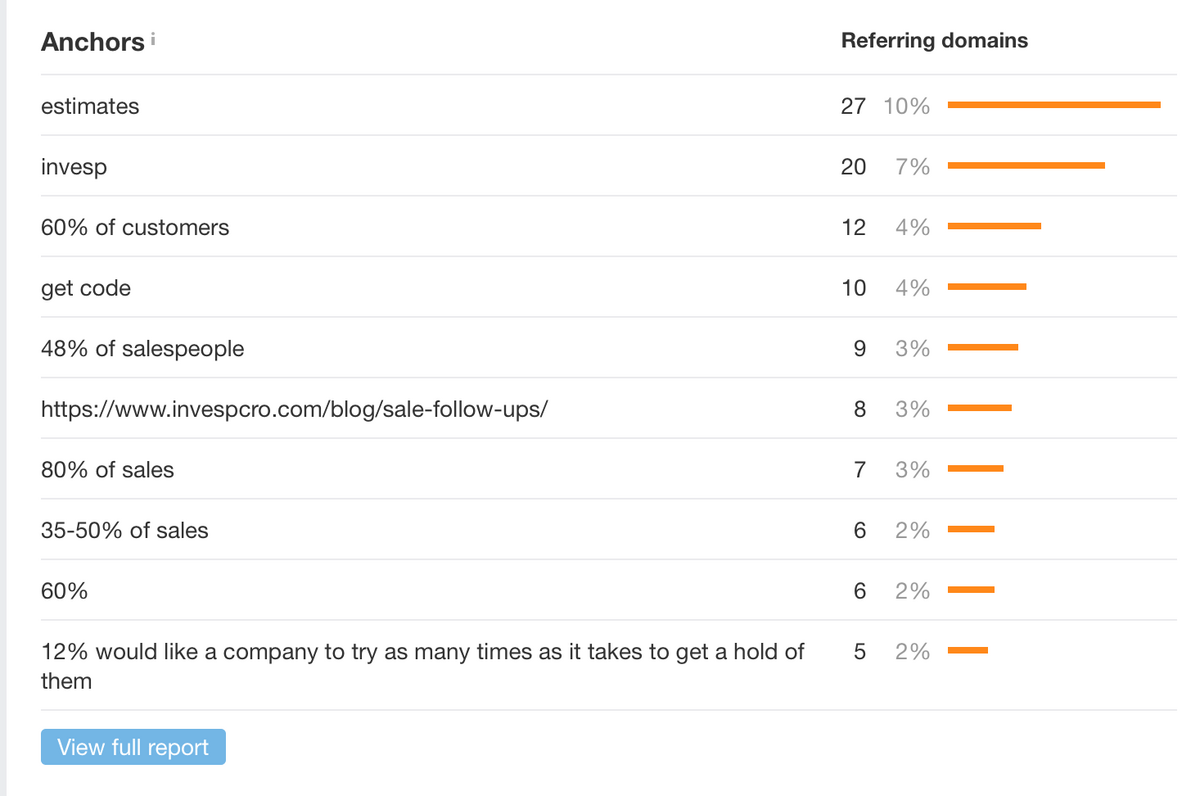Click the info icon beside Anchors heading

coord(153,41)
